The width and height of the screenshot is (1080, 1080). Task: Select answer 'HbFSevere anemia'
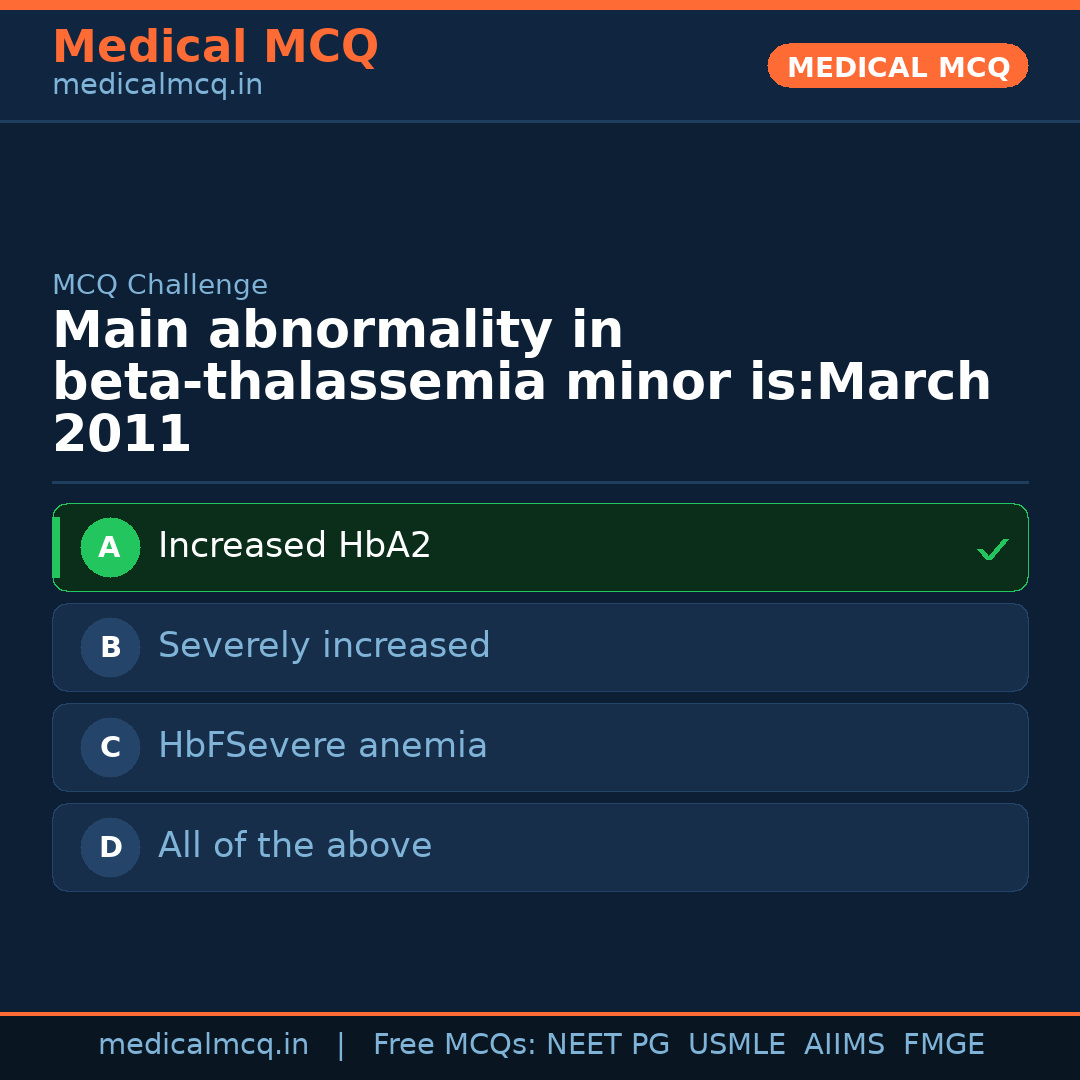pyautogui.click(x=322, y=746)
